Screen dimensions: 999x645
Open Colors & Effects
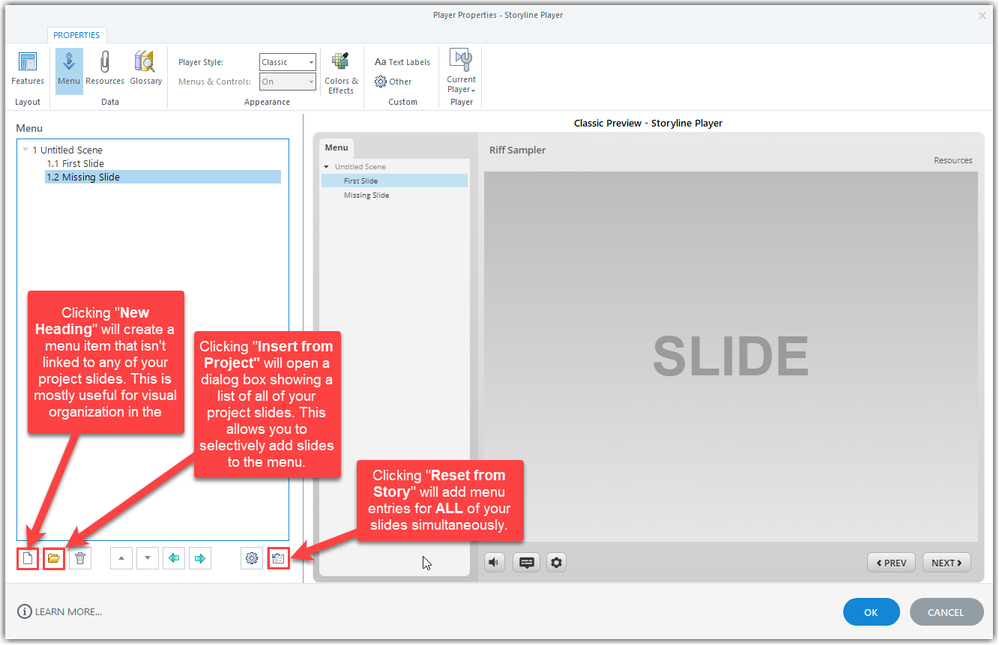pos(341,73)
